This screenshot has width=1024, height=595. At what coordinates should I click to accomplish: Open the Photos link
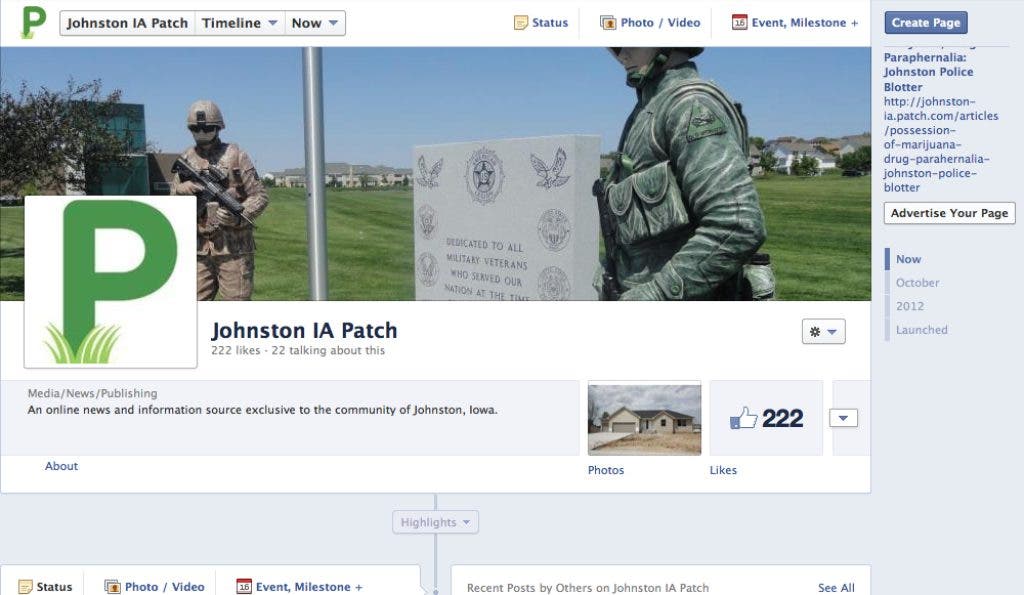[x=605, y=470]
